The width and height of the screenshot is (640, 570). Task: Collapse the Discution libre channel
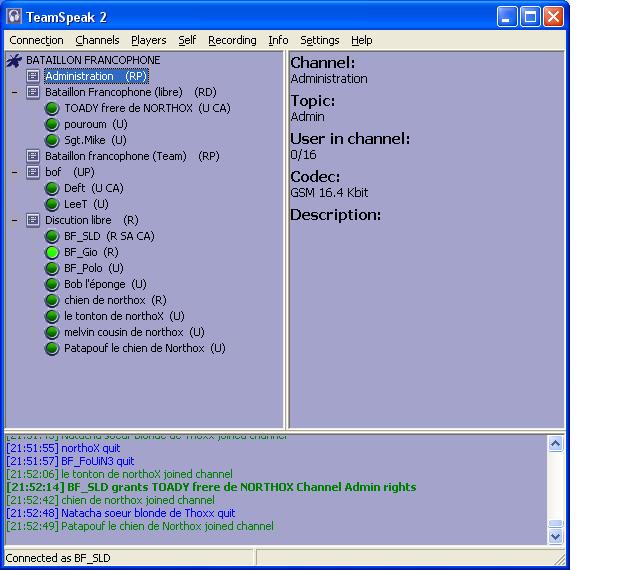15,220
